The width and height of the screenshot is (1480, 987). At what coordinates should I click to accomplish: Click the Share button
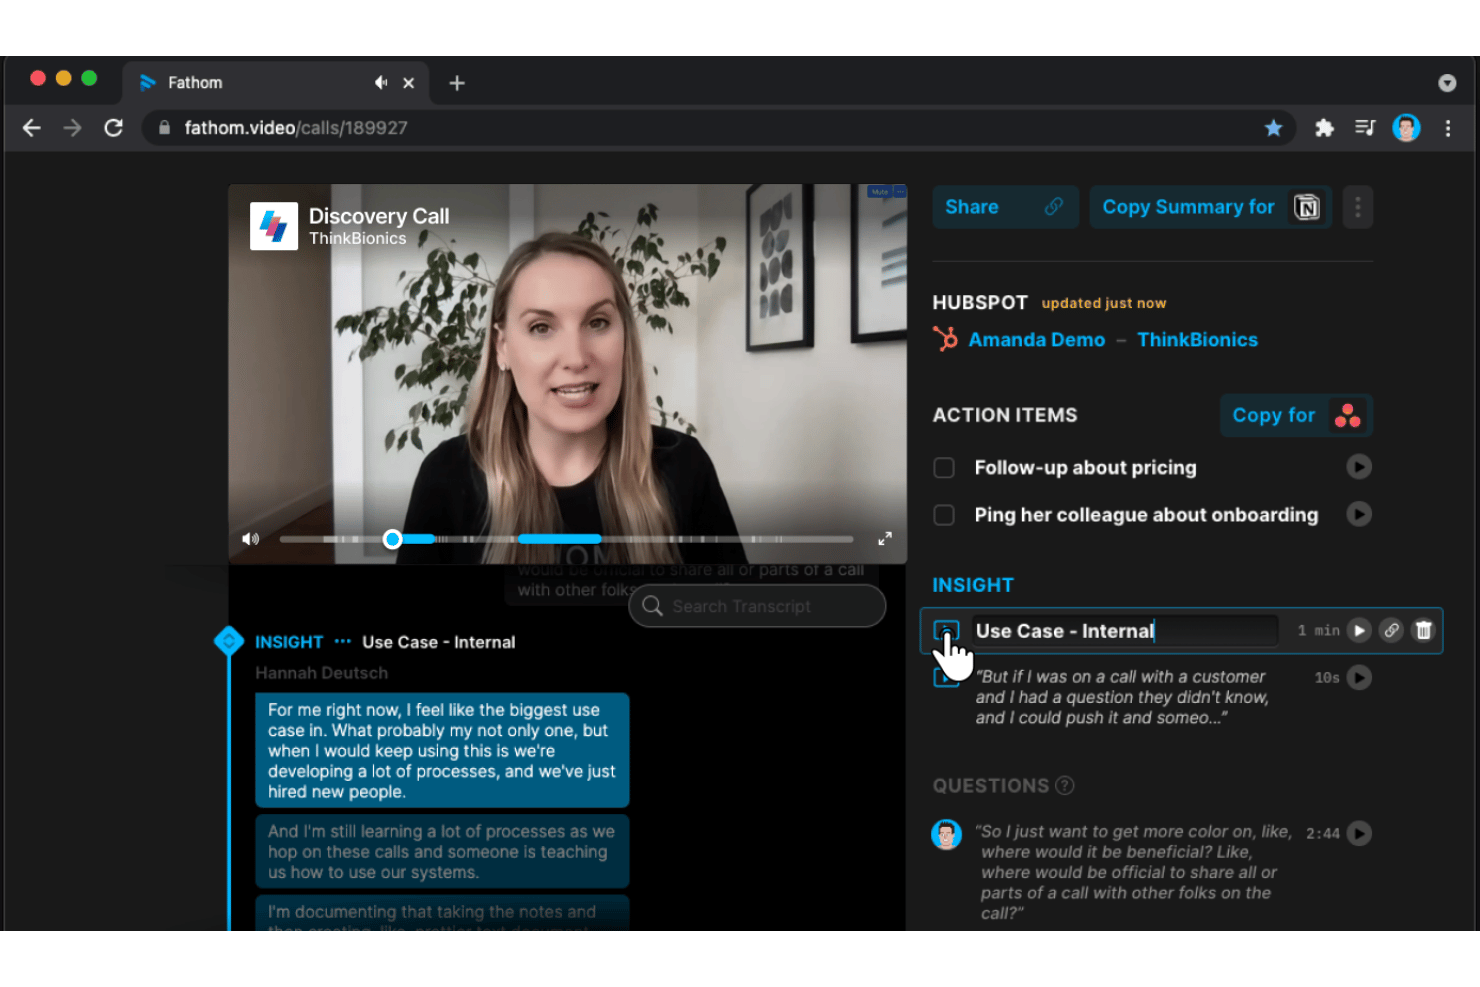[x=1005, y=207]
